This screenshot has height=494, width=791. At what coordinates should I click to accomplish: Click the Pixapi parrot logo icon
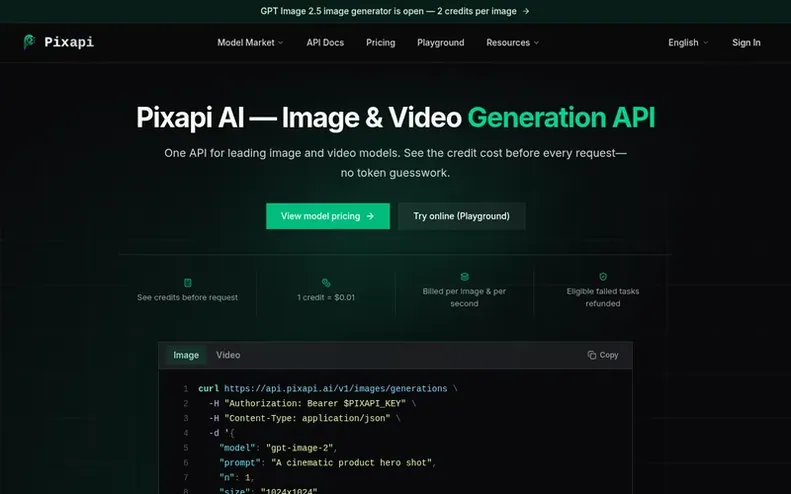pos(29,42)
